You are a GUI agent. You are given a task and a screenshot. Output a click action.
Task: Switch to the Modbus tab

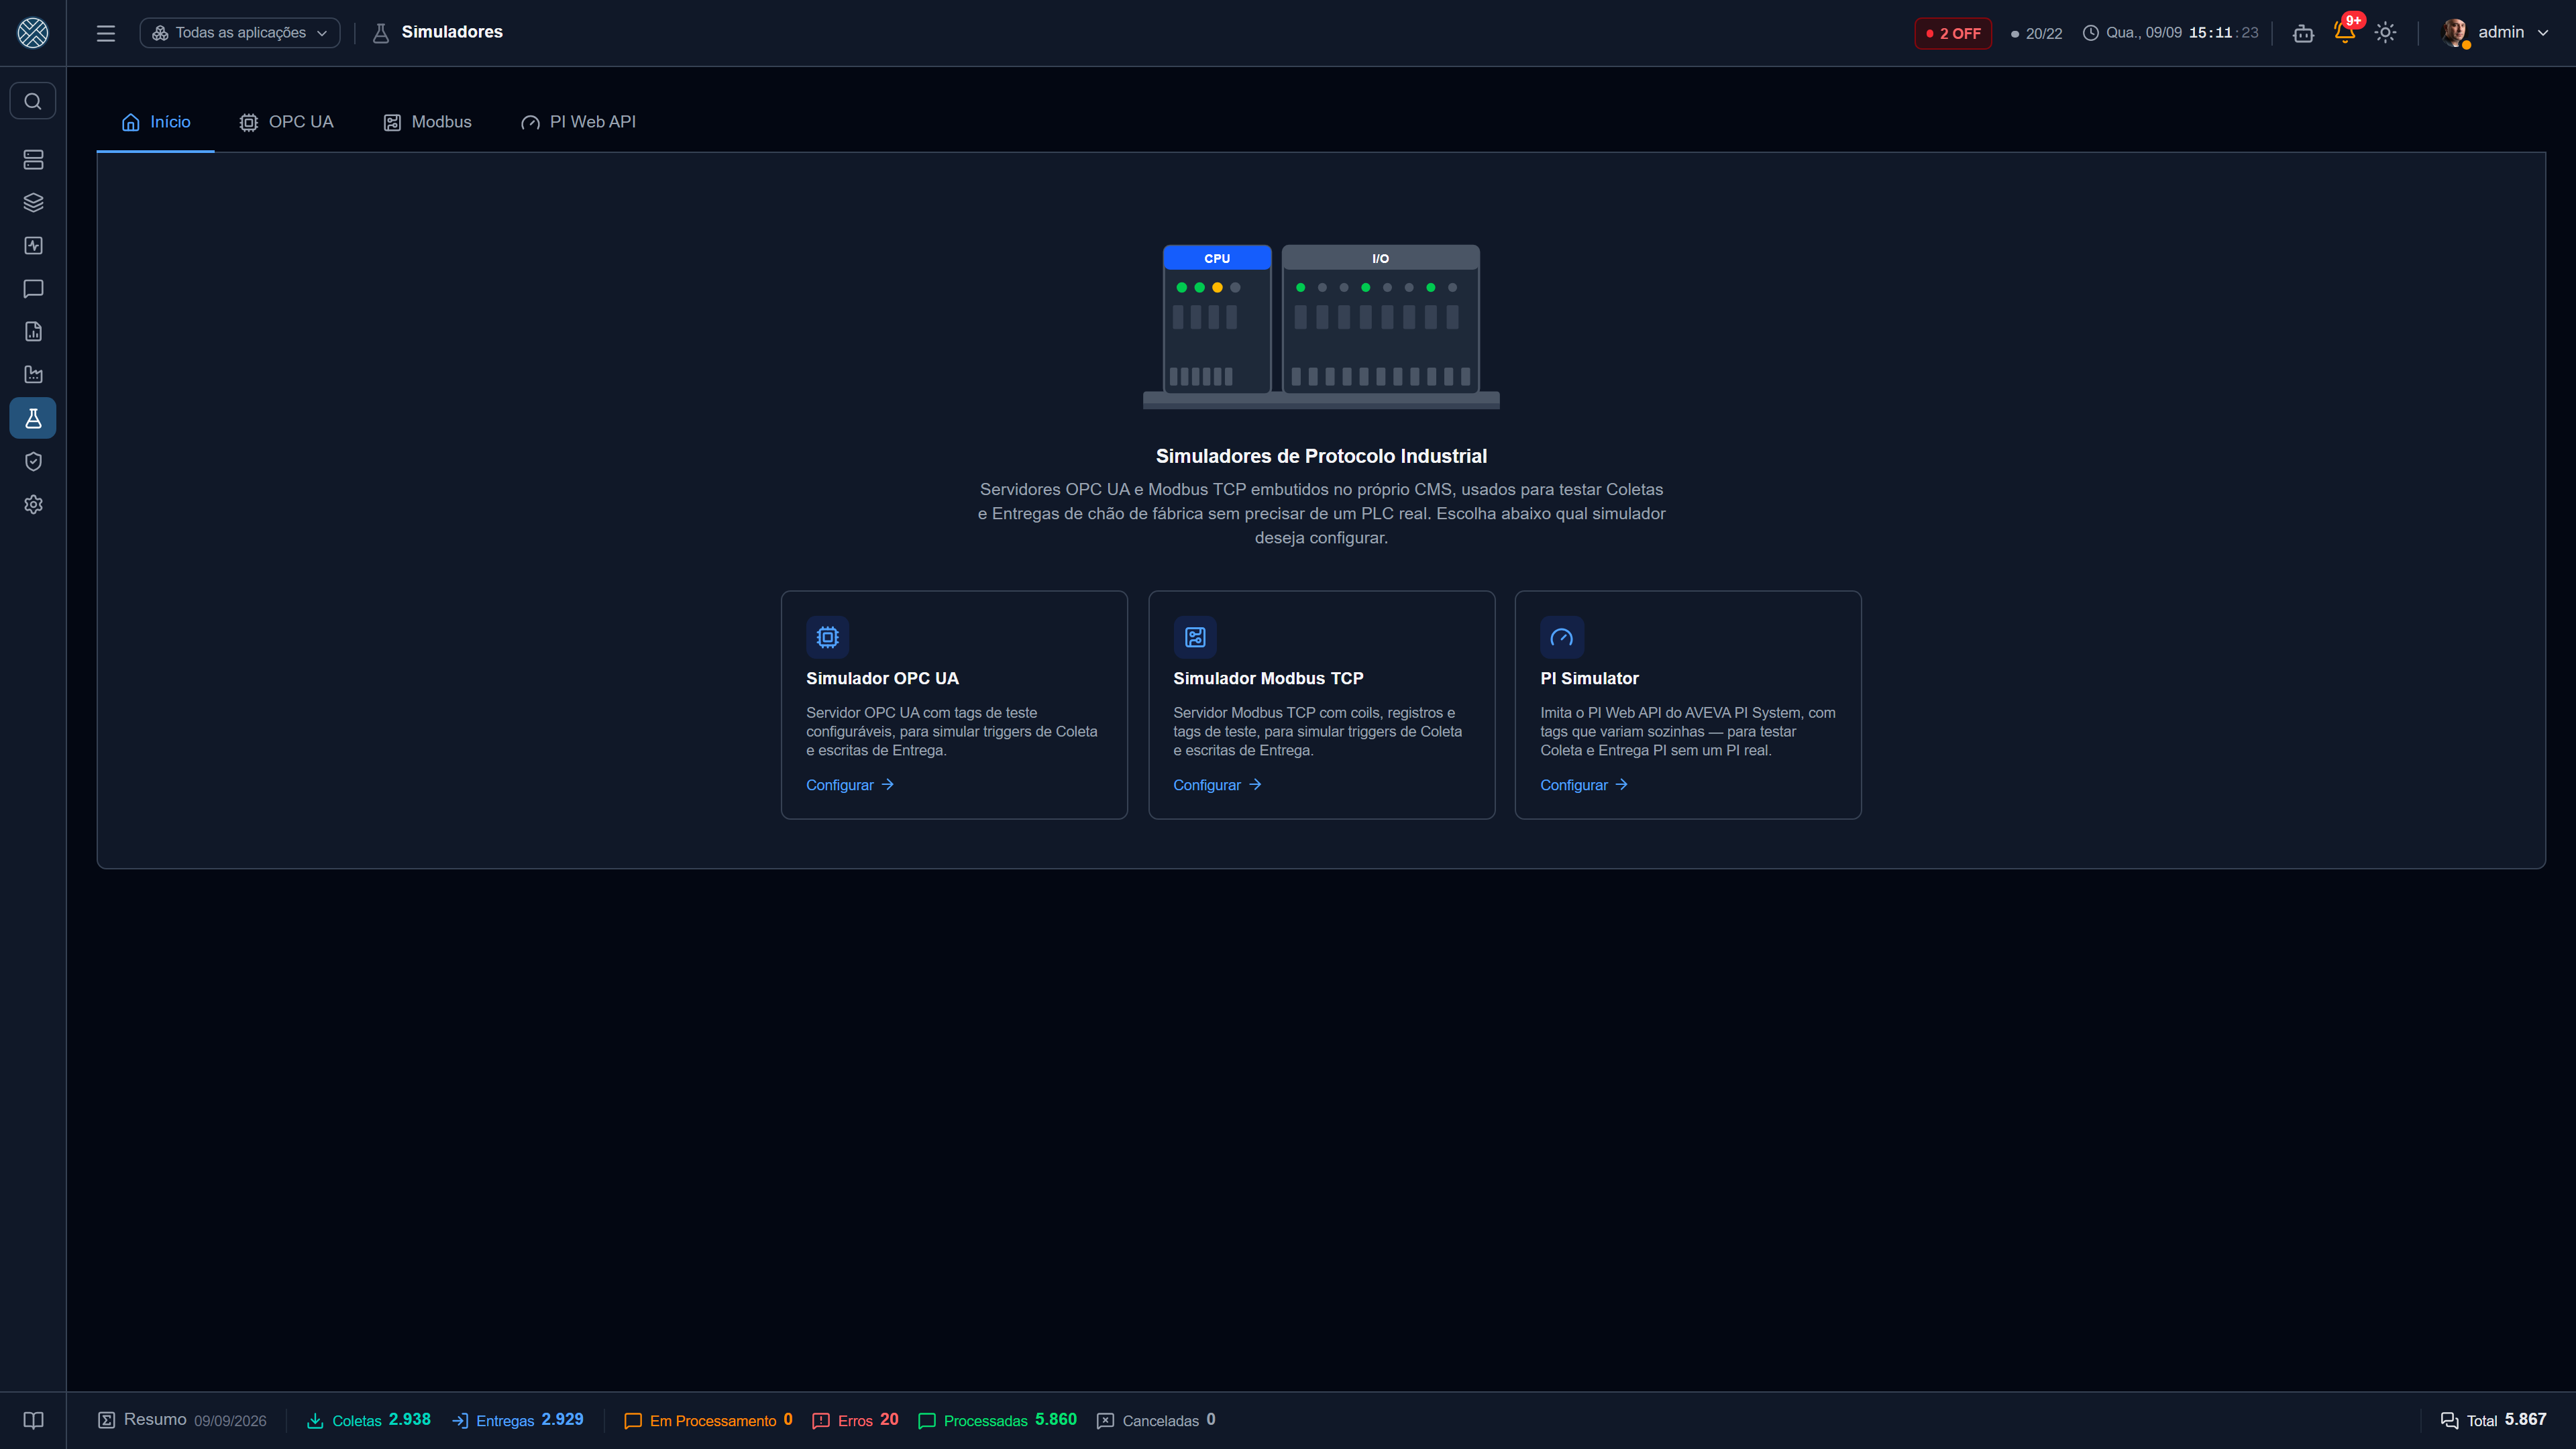coord(428,122)
